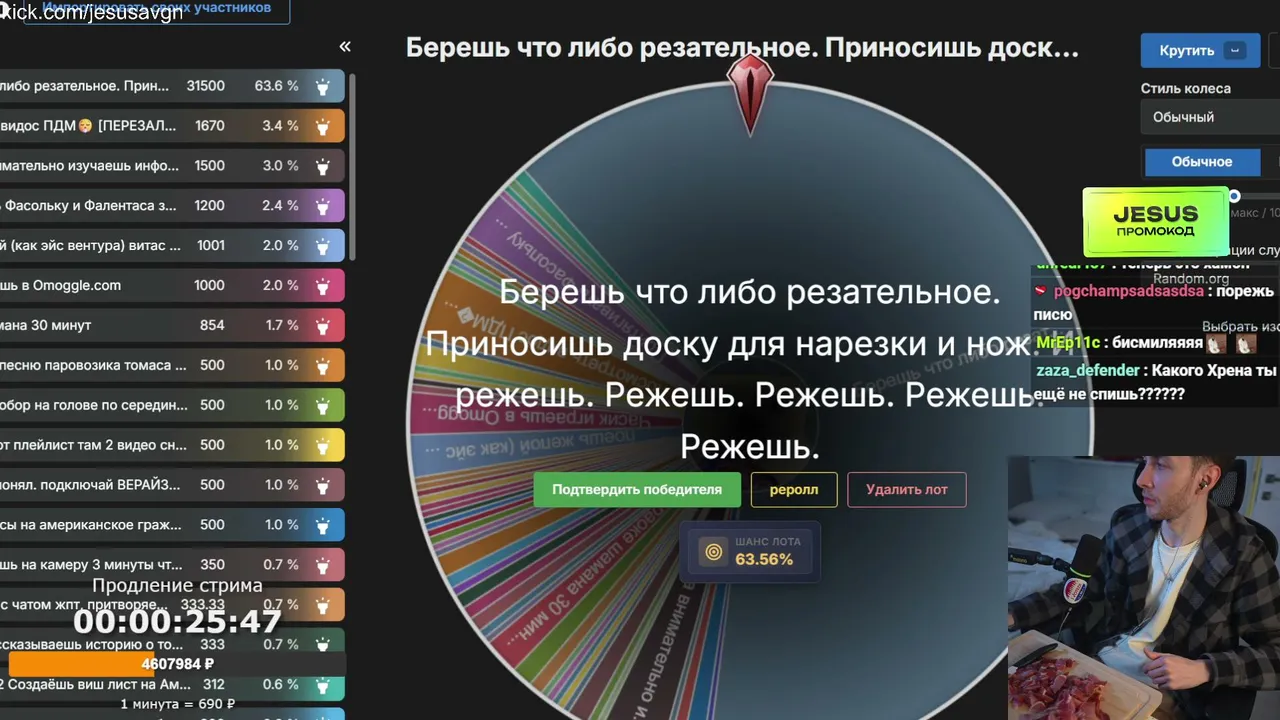Click the trophy icon on the 'историю' lot row

(323, 645)
